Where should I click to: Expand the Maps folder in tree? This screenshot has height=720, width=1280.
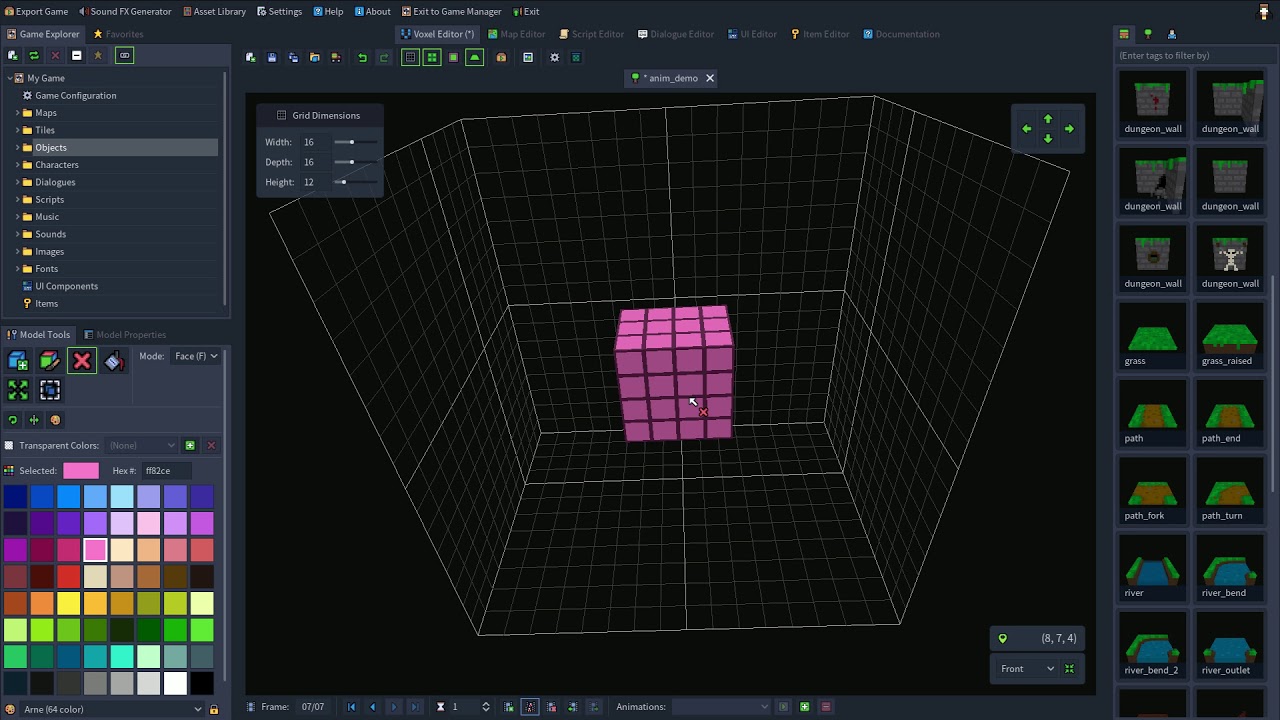click(18, 113)
